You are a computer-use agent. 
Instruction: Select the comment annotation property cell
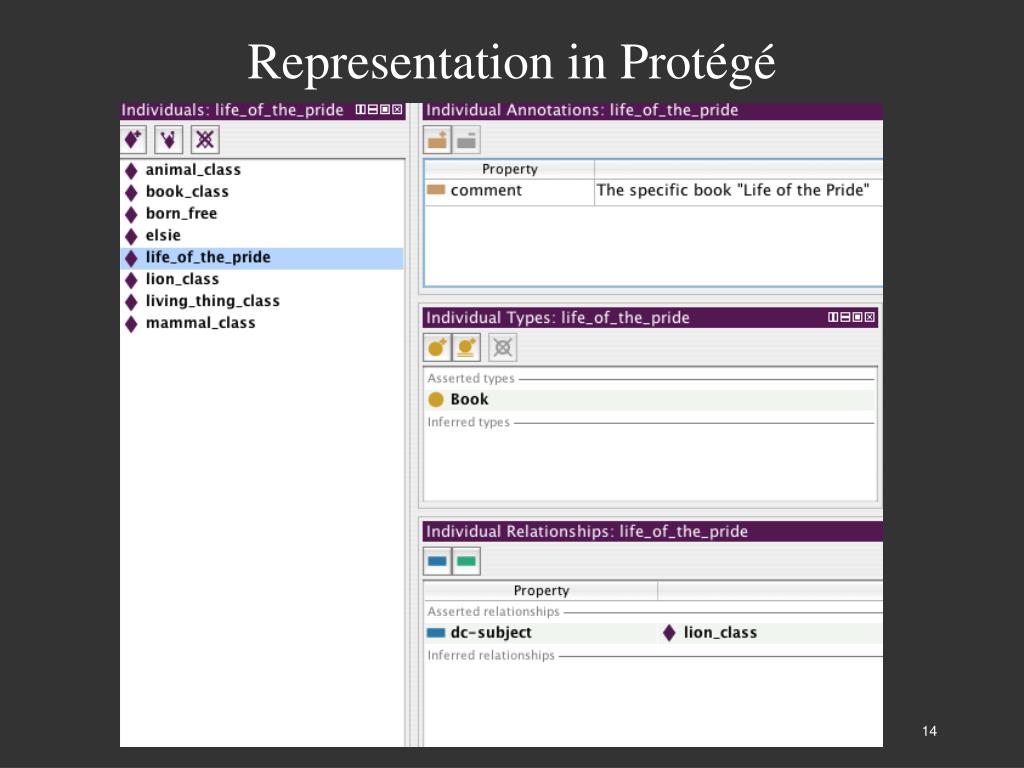click(x=509, y=191)
